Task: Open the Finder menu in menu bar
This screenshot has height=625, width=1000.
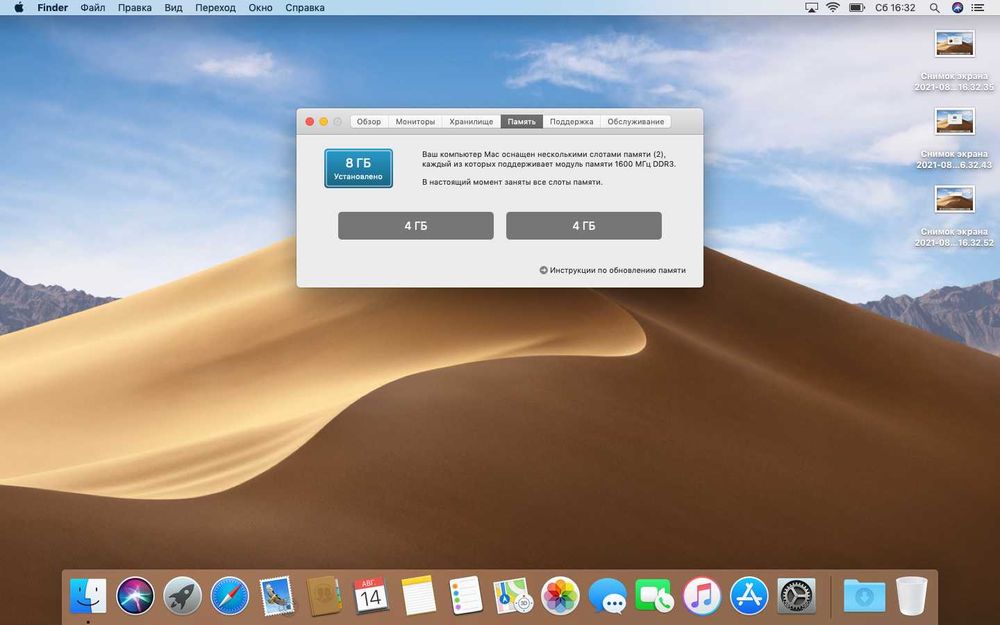Action: click(x=52, y=8)
